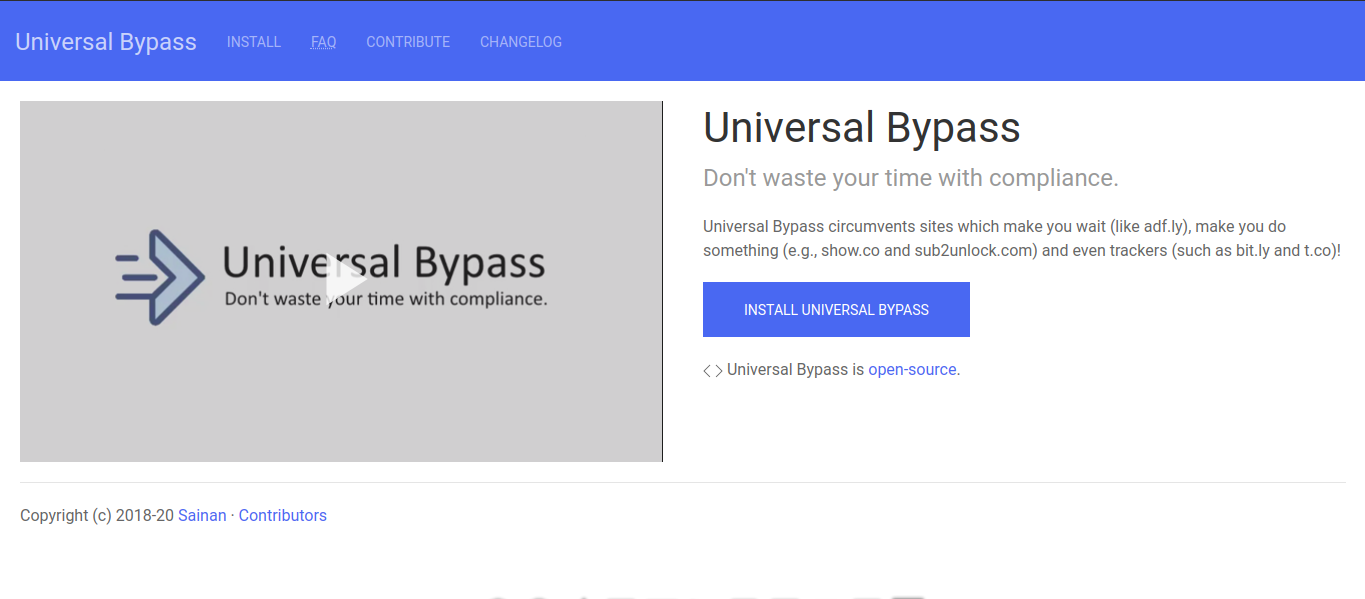Viewport: 1365px width, 599px height.
Task: Select the large Universal Bypass heading
Action: pyautogui.click(x=862, y=128)
